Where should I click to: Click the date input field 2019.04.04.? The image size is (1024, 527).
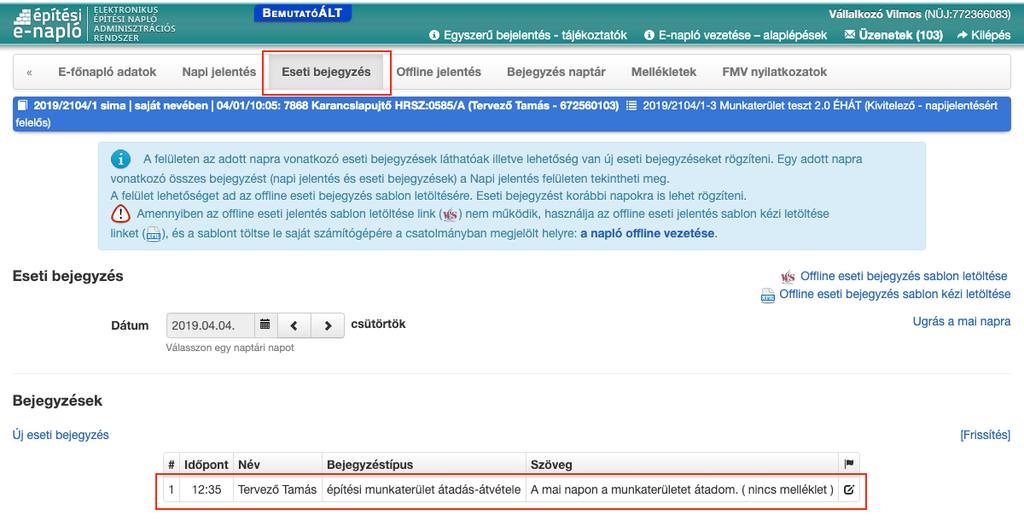(x=210, y=325)
